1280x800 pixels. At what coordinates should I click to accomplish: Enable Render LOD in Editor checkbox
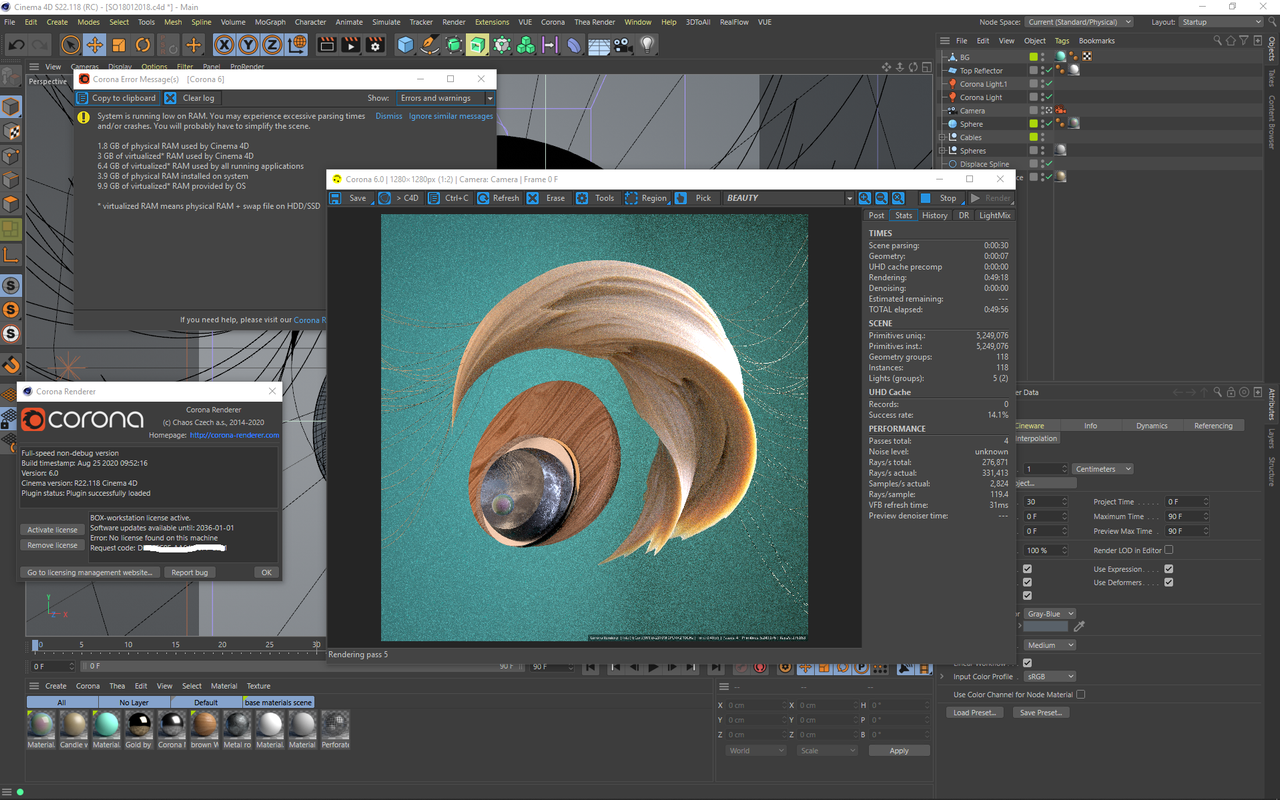click(1168, 550)
